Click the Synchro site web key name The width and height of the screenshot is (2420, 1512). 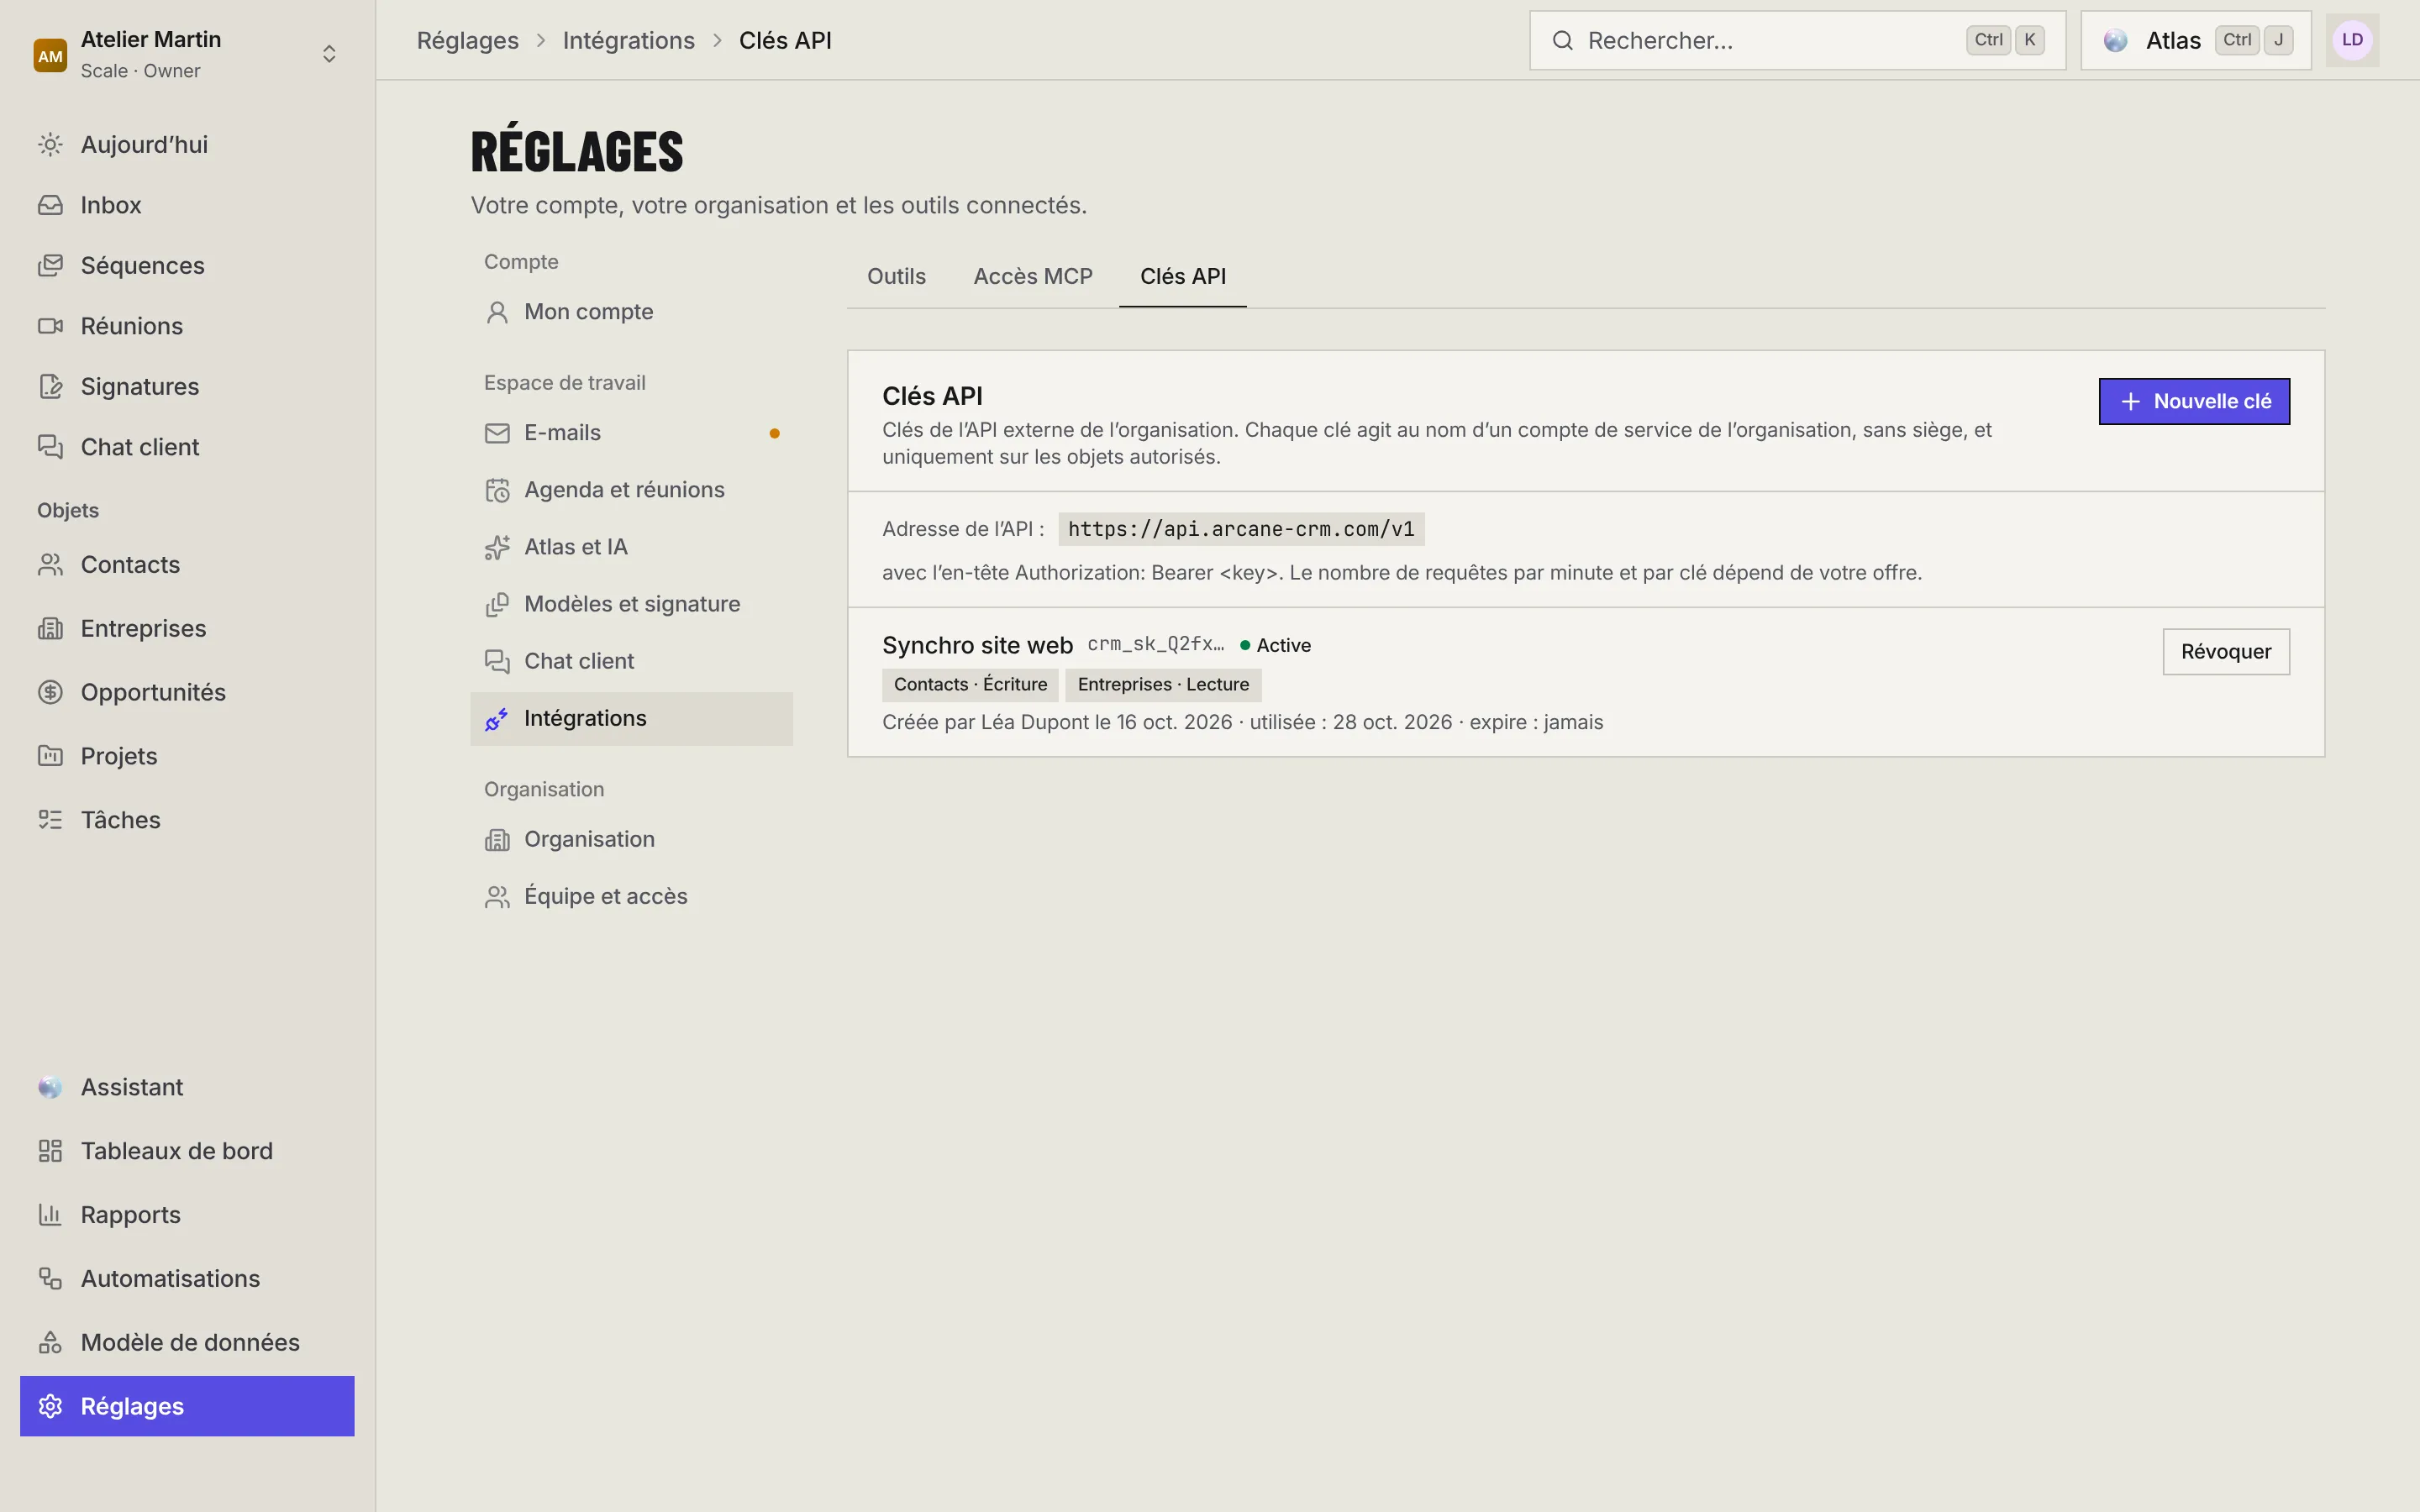tap(977, 646)
